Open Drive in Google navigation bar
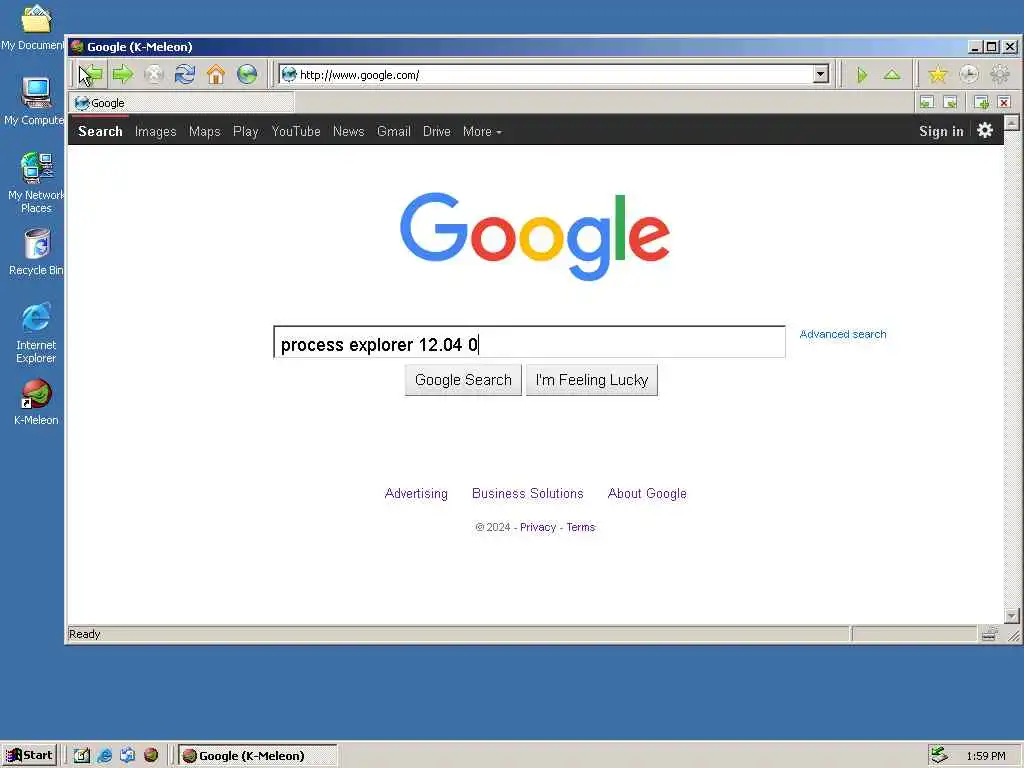This screenshot has width=1024, height=768. (x=437, y=131)
